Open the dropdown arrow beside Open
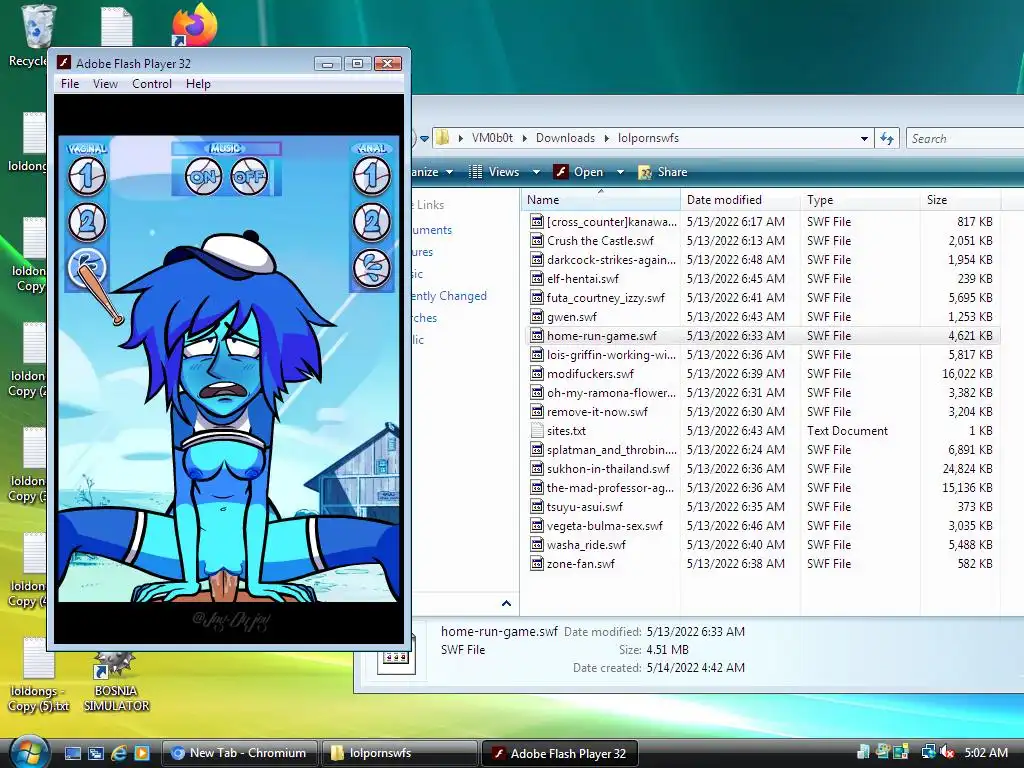 coord(620,172)
